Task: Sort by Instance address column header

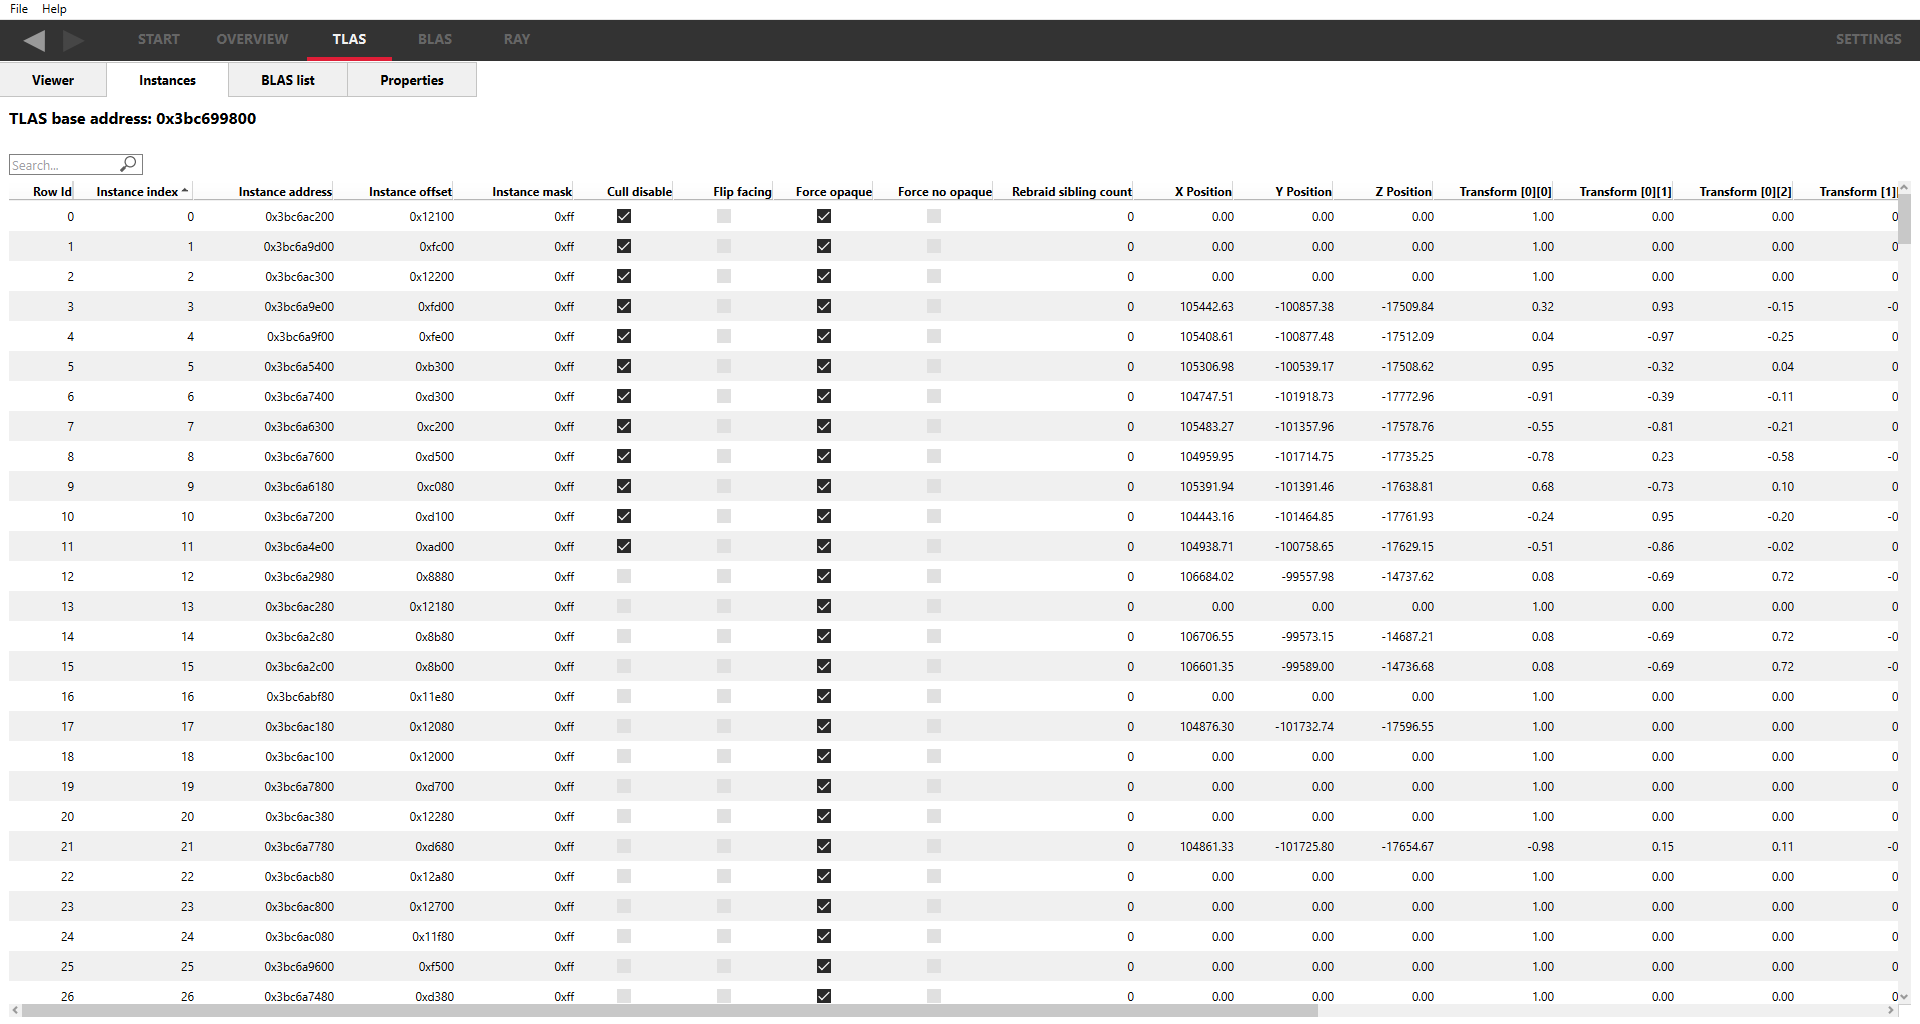Action: click(285, 192)
